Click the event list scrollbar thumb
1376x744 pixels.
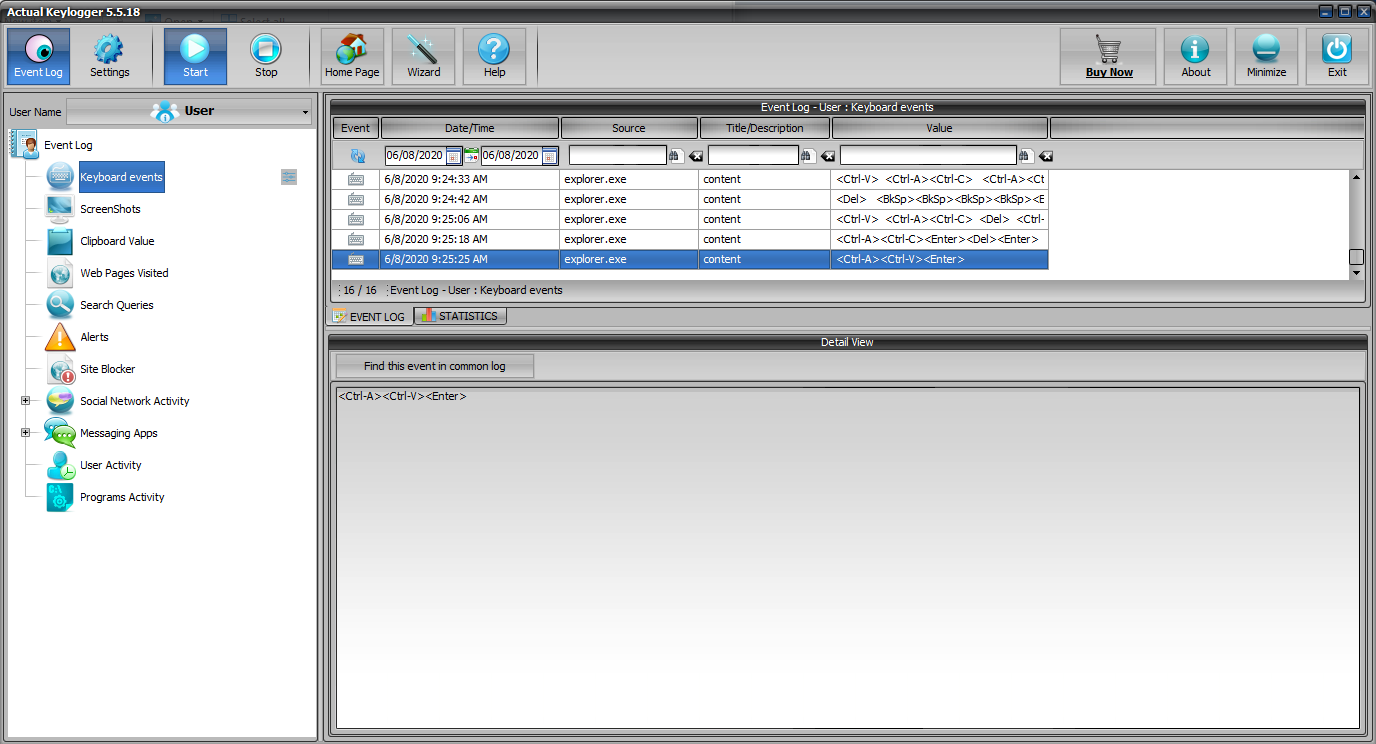click(1357, 257)
